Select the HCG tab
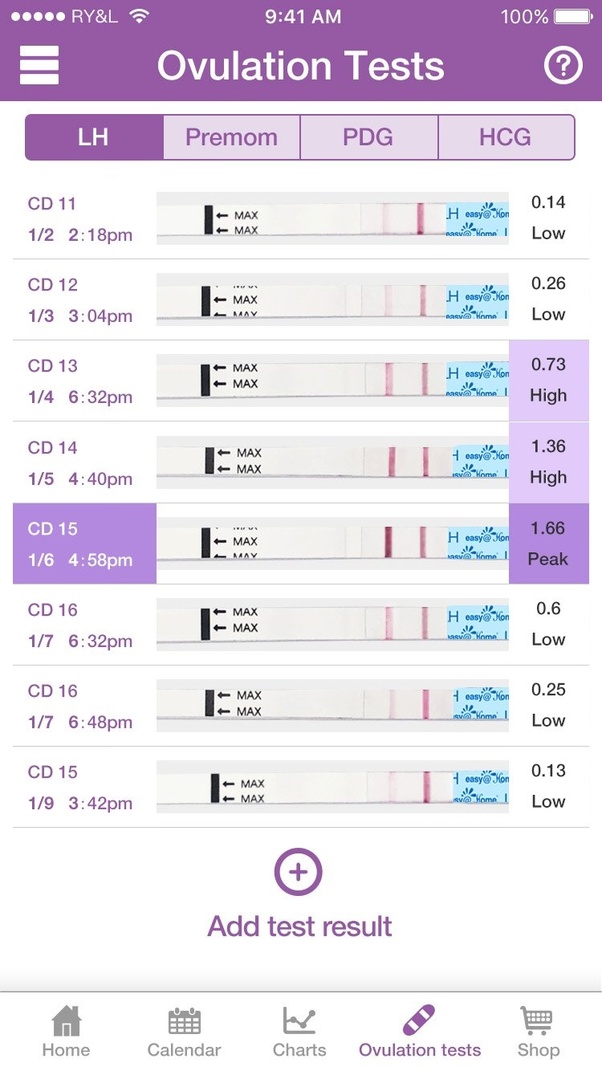602x1071 pixels. click(x=506, y=137)
